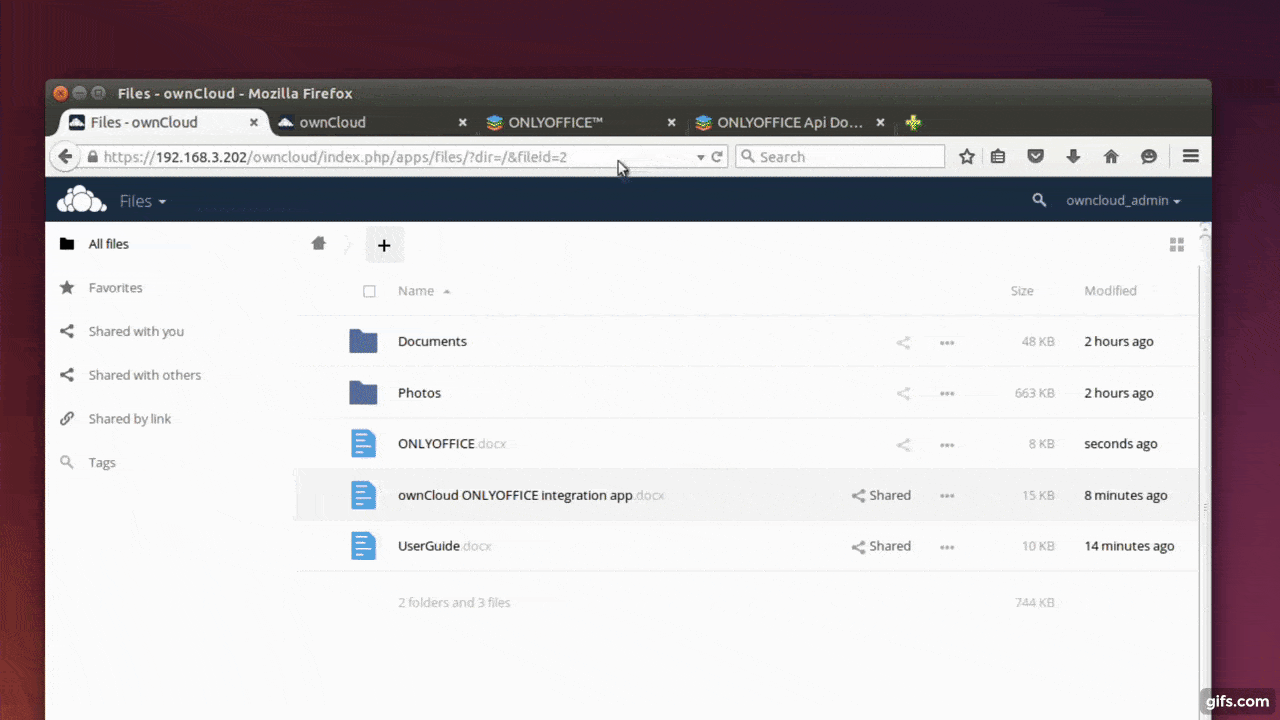
Task: Click Firefox bookmark star icon
Action: pyautogui.click(x=967, y=157)
